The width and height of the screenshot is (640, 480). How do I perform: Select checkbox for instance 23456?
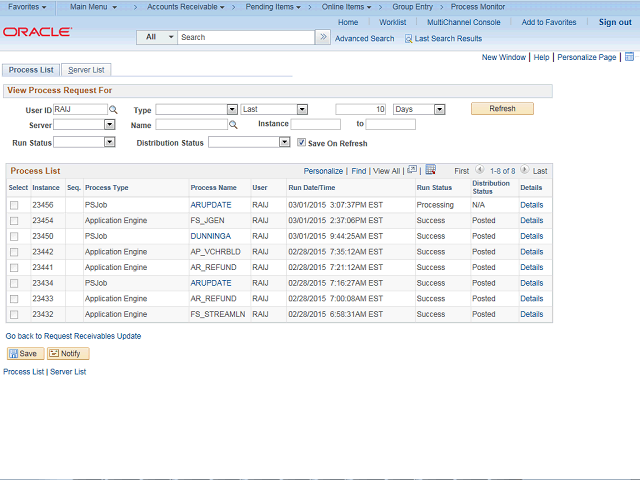tap(14, 205)
